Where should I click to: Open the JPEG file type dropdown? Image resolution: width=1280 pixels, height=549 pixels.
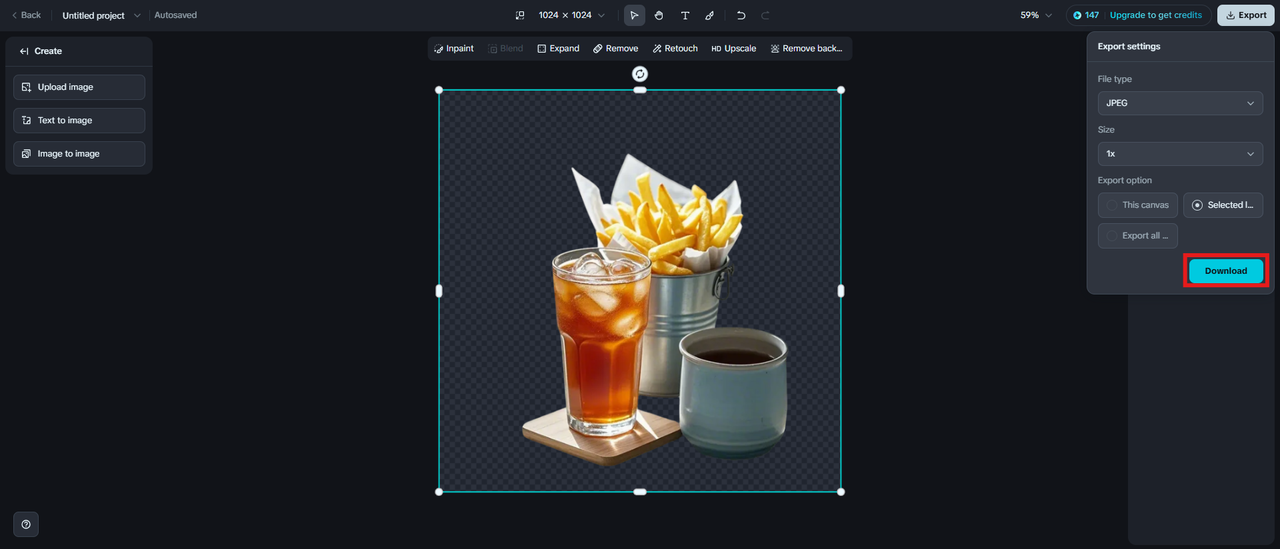pos(1180,103)
